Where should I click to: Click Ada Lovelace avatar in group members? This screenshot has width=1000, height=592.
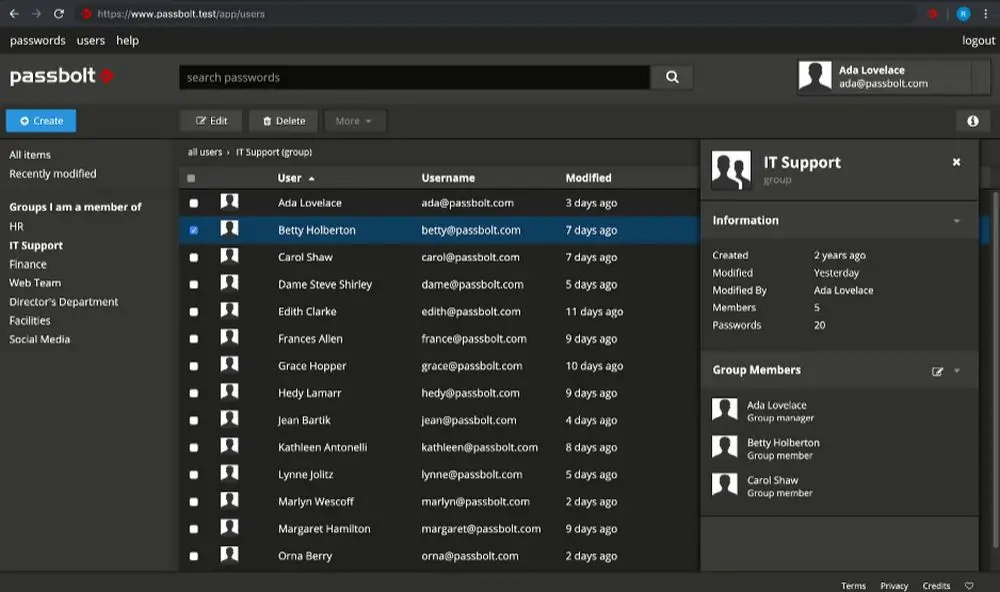[724, 410]
